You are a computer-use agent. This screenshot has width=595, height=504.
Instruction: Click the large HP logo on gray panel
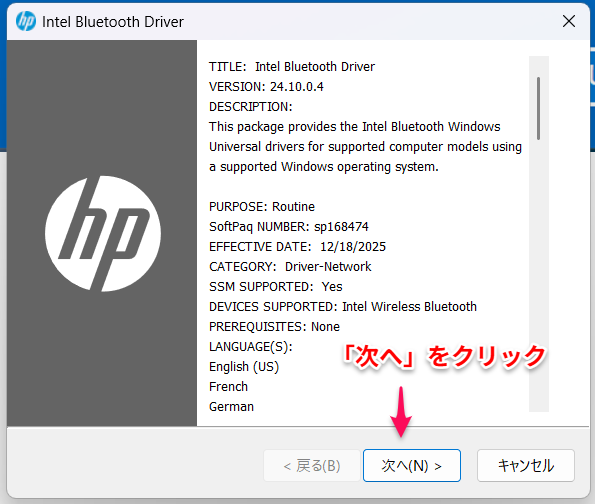pyautogui.click(x=103, y=234)
